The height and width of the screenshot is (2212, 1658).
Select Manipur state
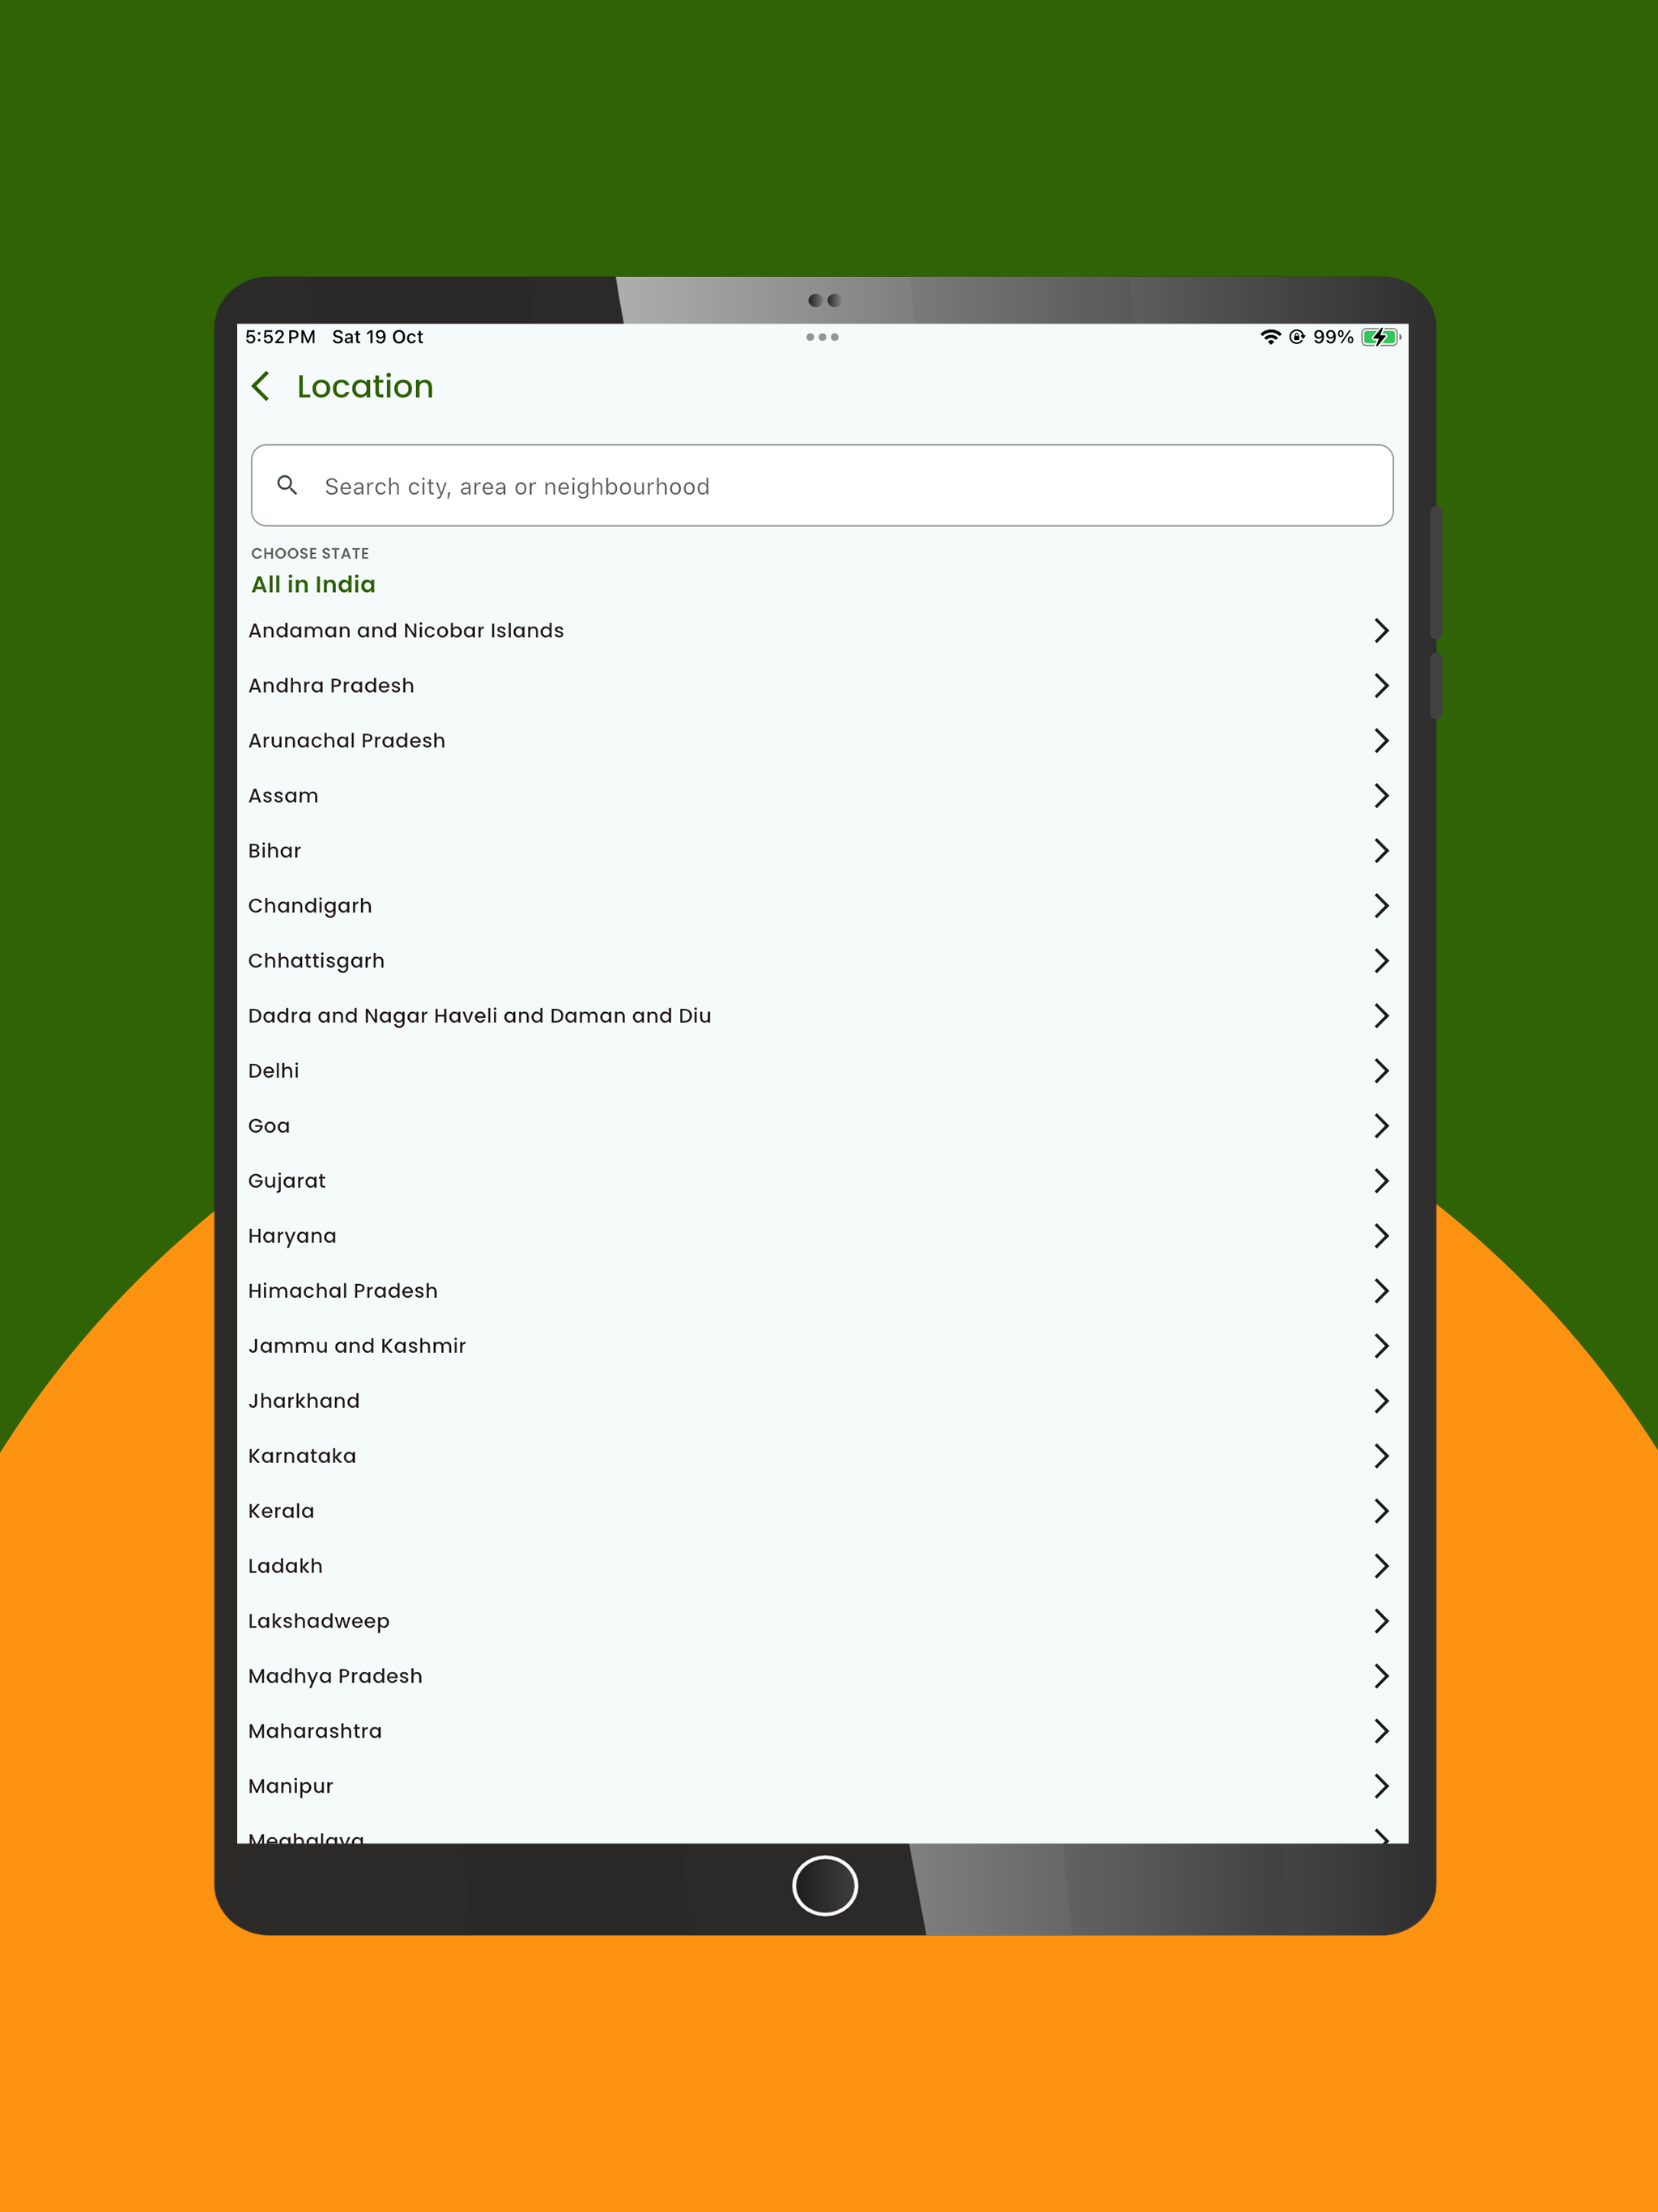291,1786
